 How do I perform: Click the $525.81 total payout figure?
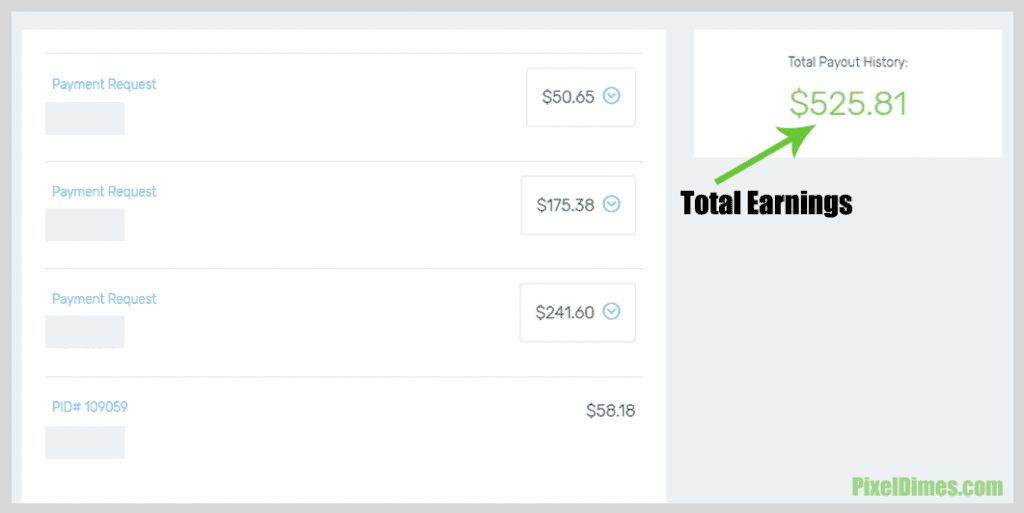tap(848, 104)
